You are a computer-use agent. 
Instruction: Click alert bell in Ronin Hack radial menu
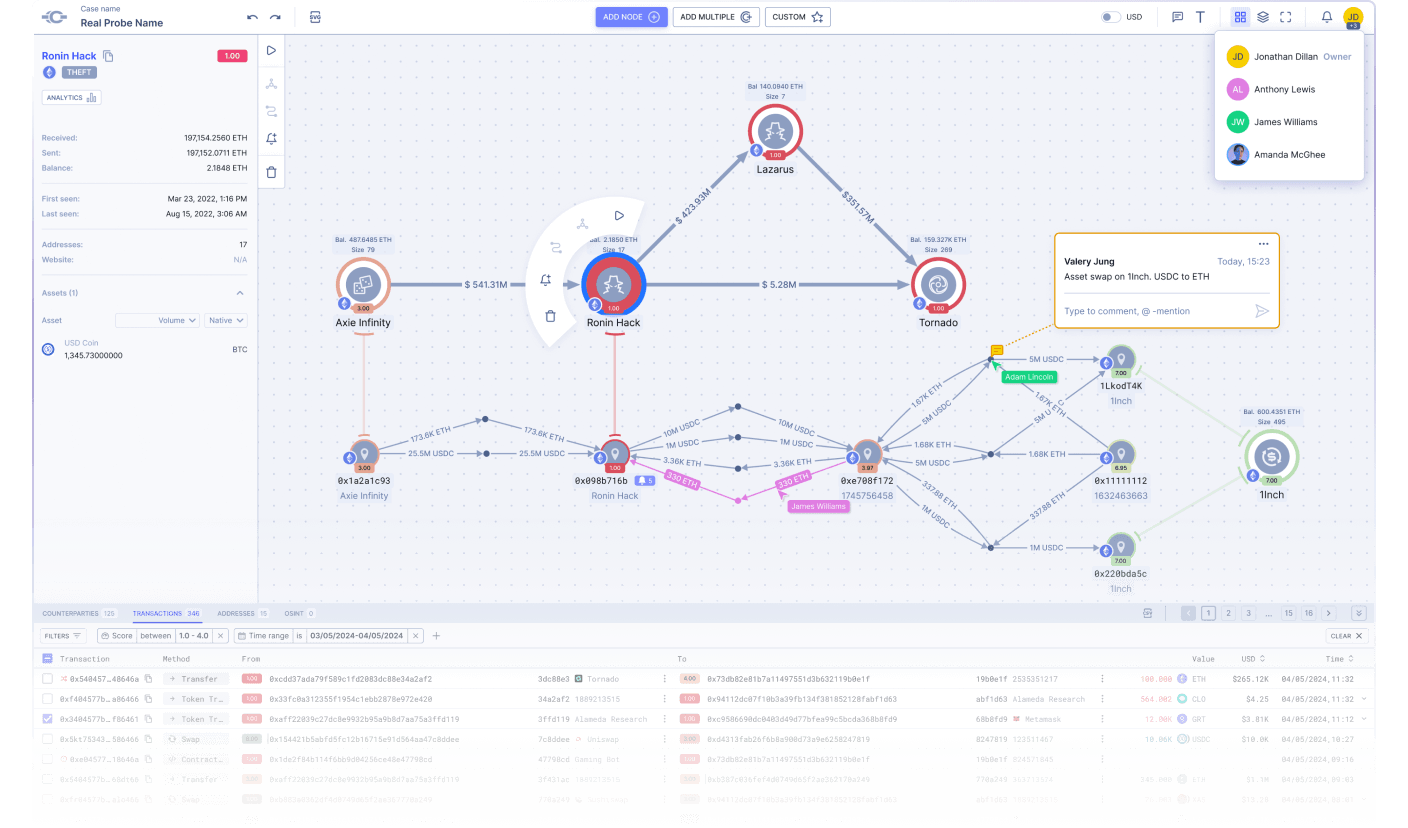pos(545,281)
